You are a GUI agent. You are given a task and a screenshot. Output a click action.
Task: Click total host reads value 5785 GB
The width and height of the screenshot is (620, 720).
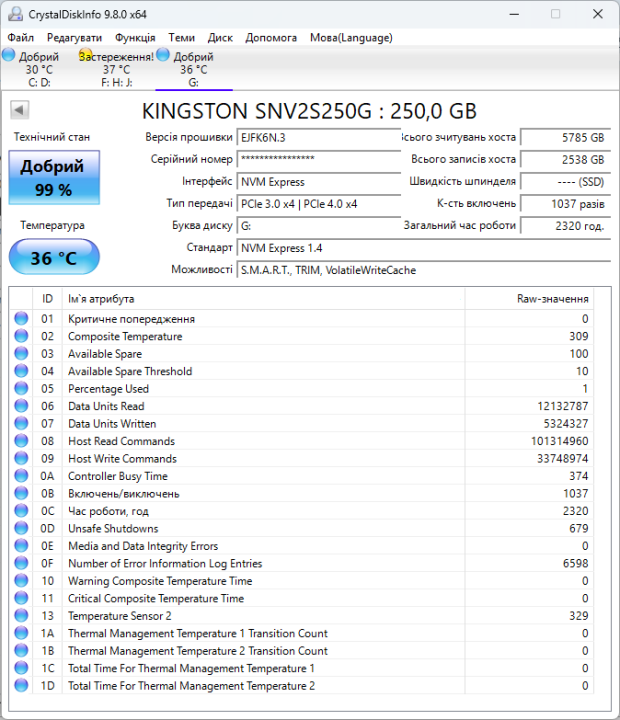click(x=565, y=137)
